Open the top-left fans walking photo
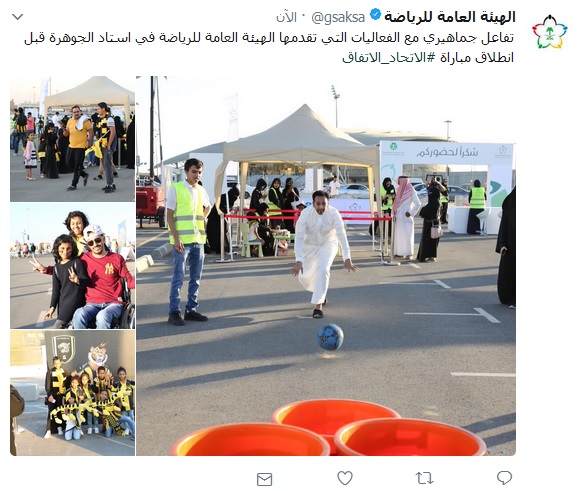 pos(72,139)
